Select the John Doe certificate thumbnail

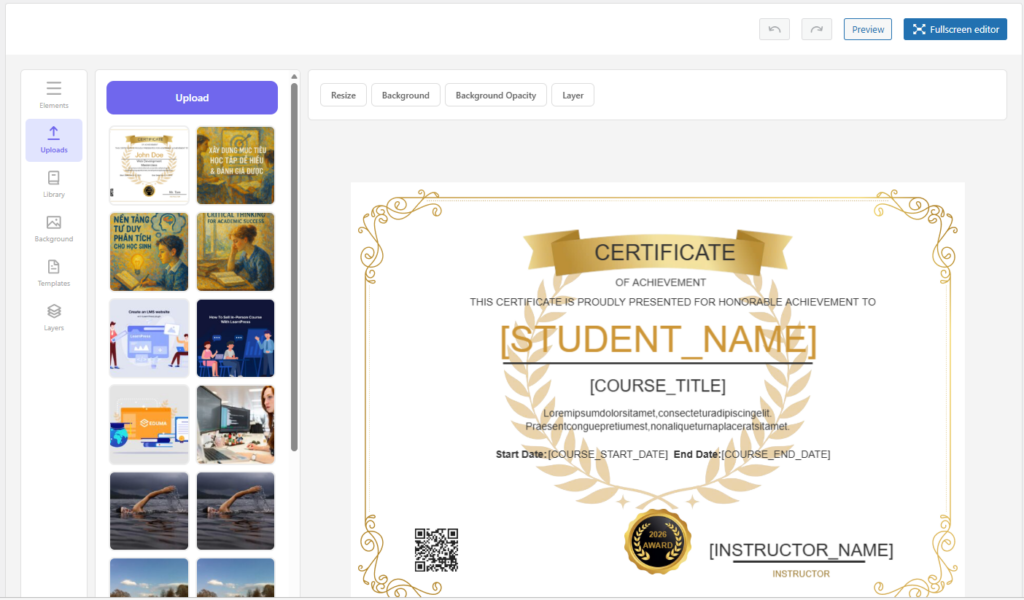pos(149,165)
